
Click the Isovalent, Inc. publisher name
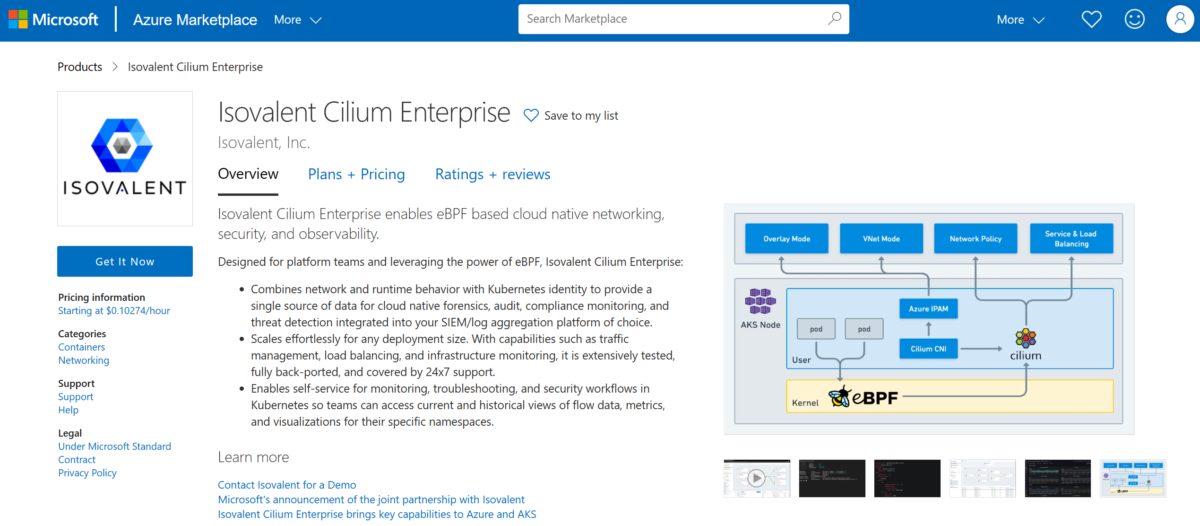pos(264,143)
